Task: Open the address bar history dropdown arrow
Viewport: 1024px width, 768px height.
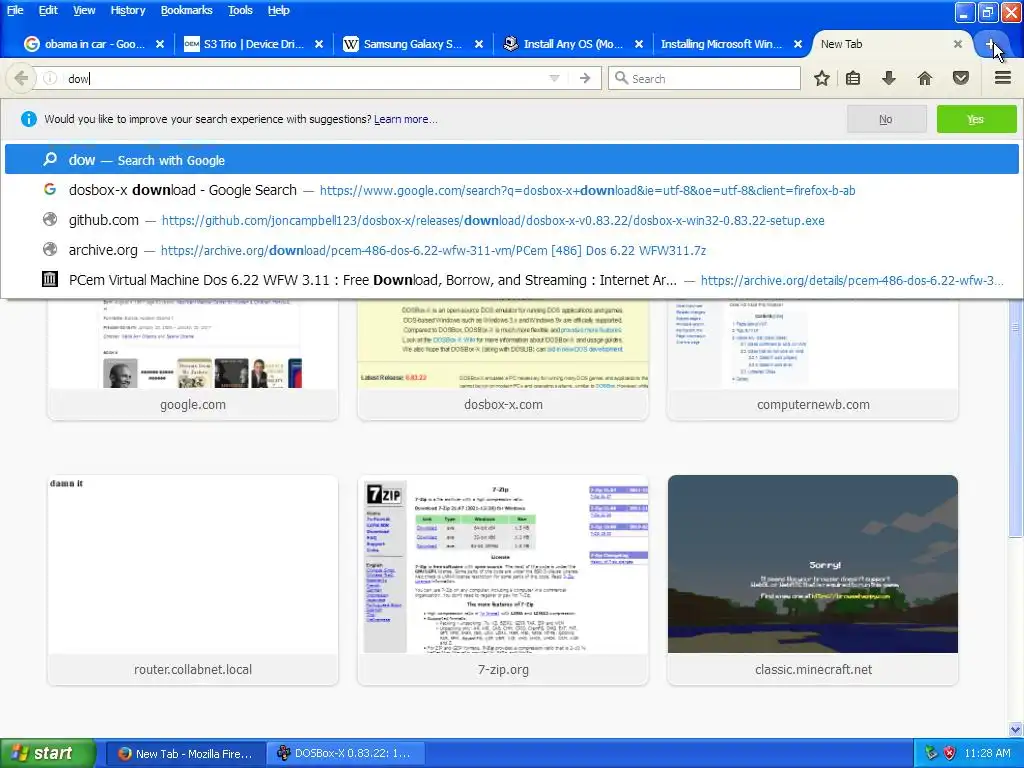Action: pos(554,78)
